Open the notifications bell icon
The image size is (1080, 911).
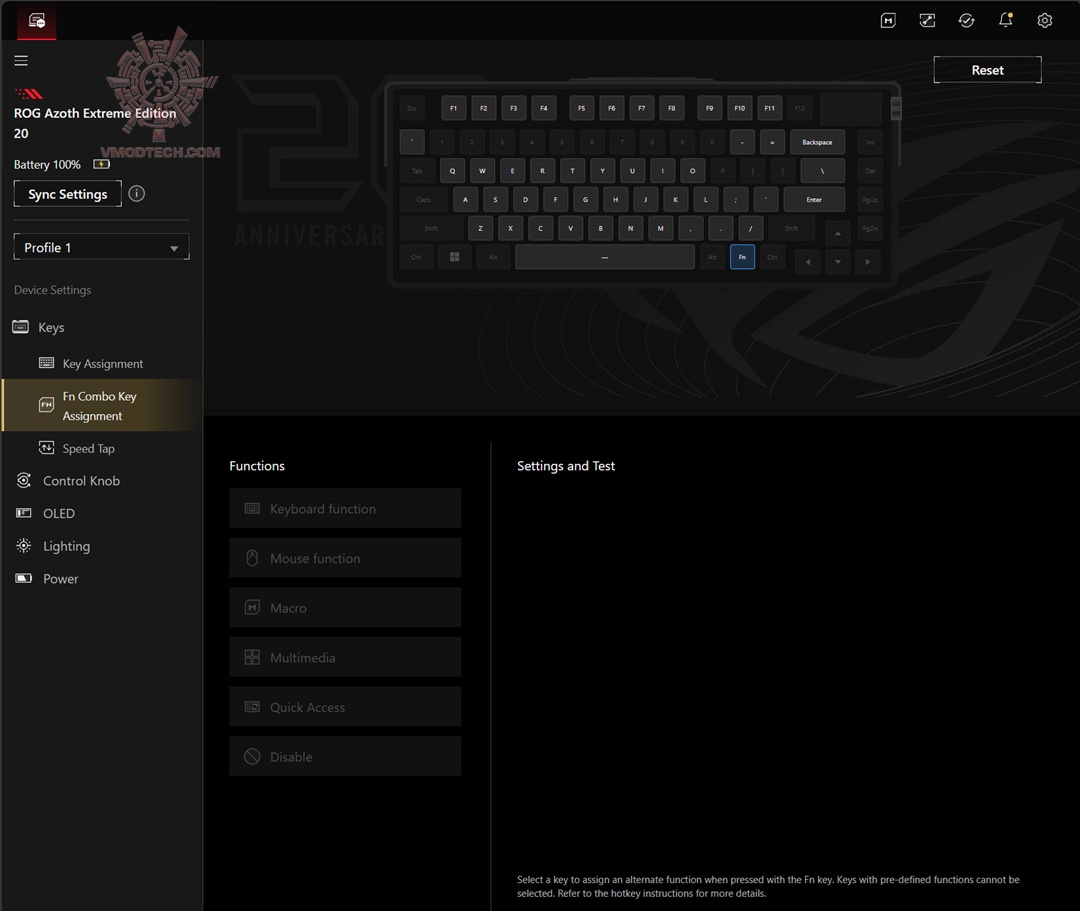pos(1006,20)
